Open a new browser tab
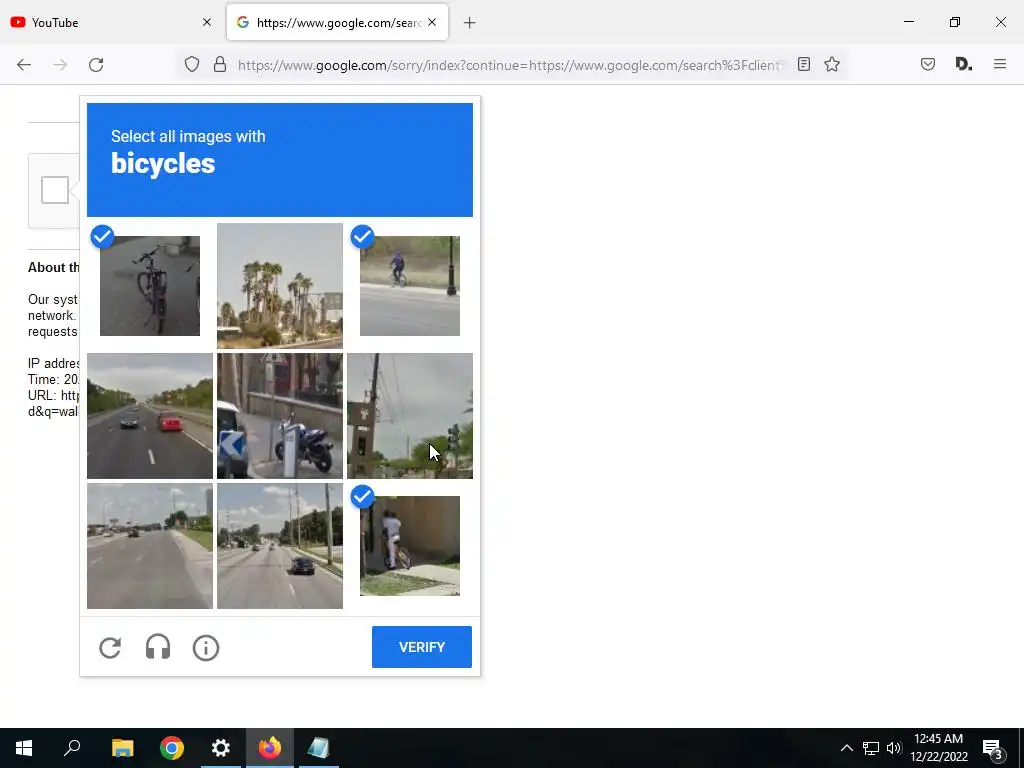 (x=470, y=23)
